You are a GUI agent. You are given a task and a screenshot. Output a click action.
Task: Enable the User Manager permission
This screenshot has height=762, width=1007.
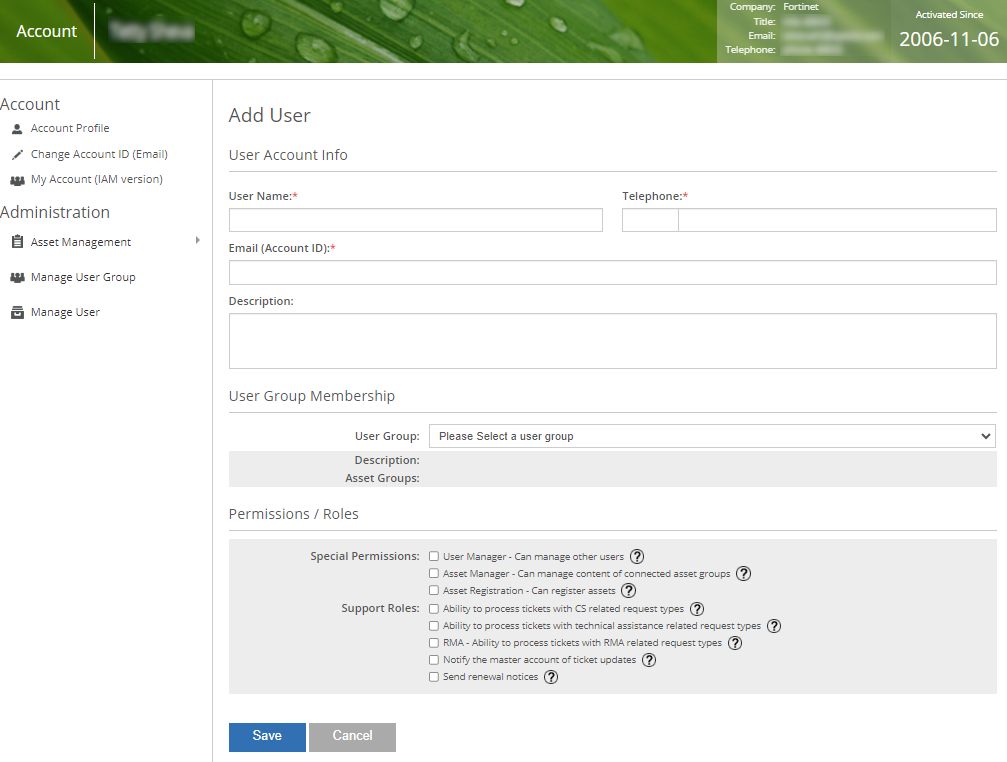[x=433, y=556]
